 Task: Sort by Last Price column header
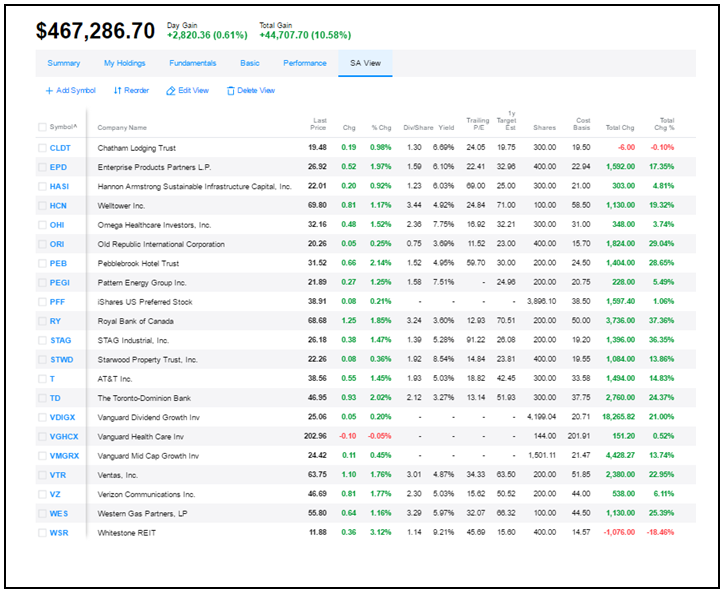tap(319, 124)
